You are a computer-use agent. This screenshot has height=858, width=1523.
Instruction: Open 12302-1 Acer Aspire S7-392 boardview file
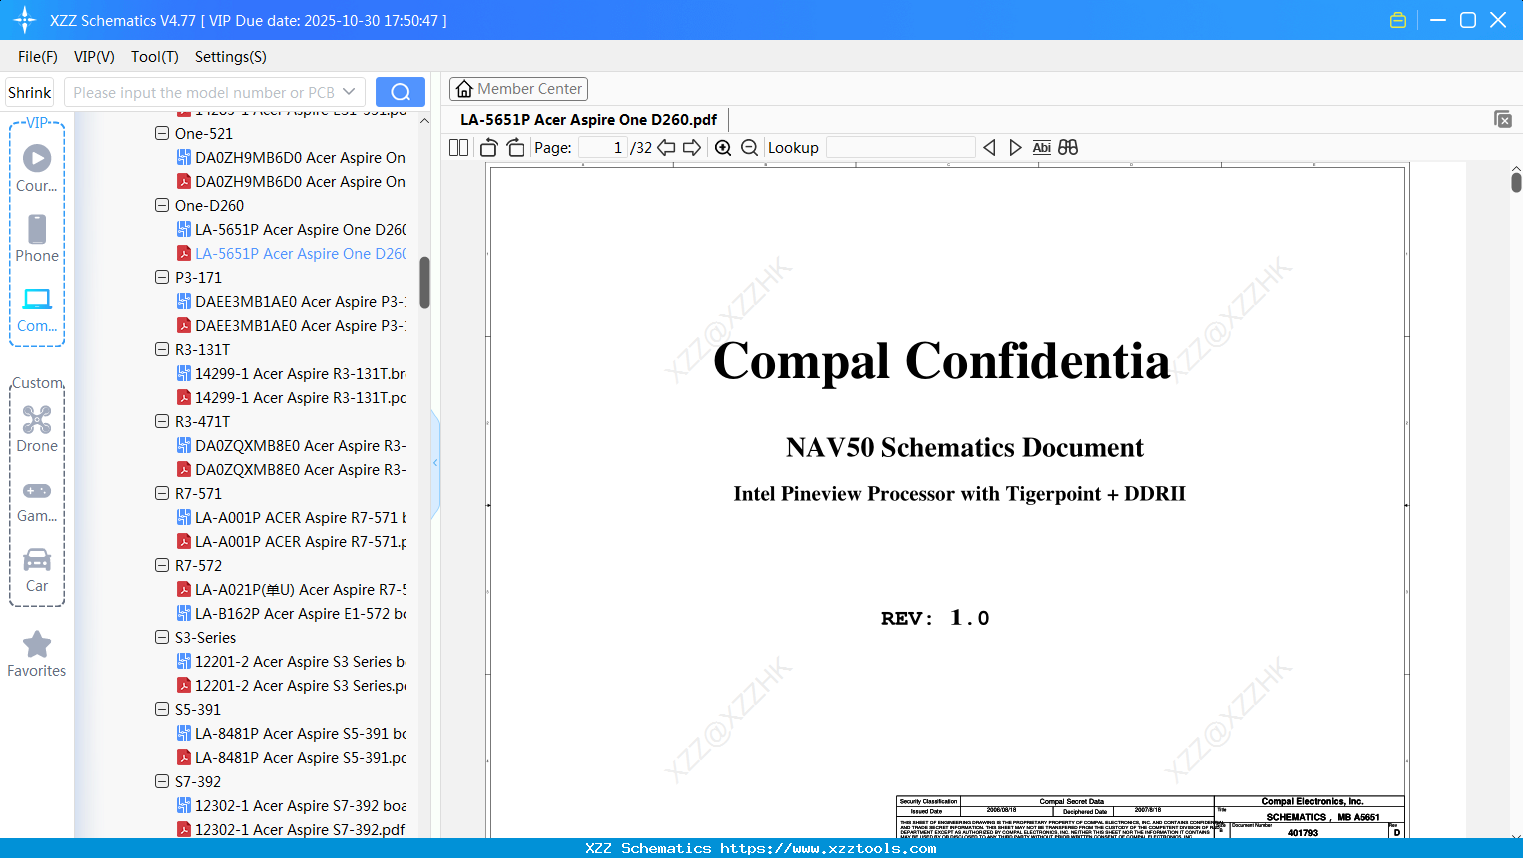pyautogui.click(x=292, y=806)
